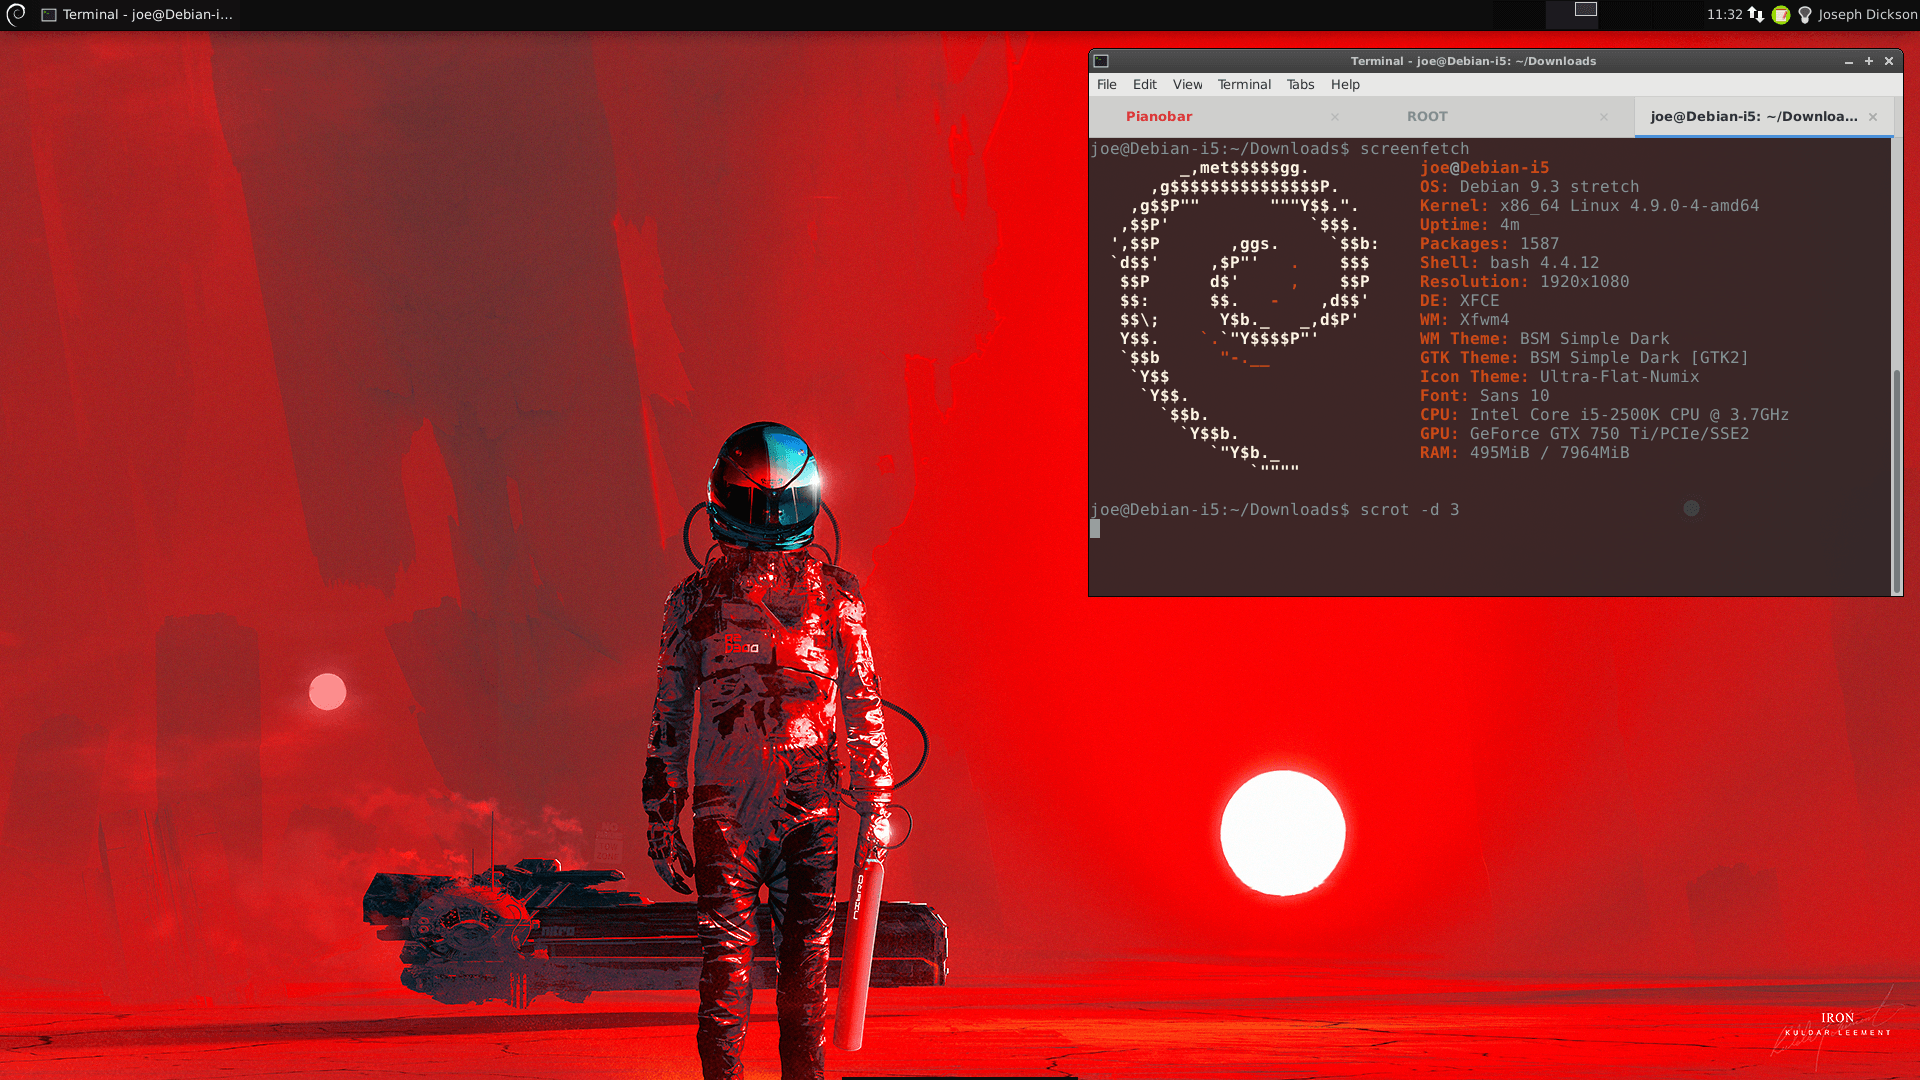Image resolution: width=1920 pixels, height=1080 pixels.
Task: Click the Resolution value '1920x1080'
Action: pyautogui.click(x=1584, y=282)
